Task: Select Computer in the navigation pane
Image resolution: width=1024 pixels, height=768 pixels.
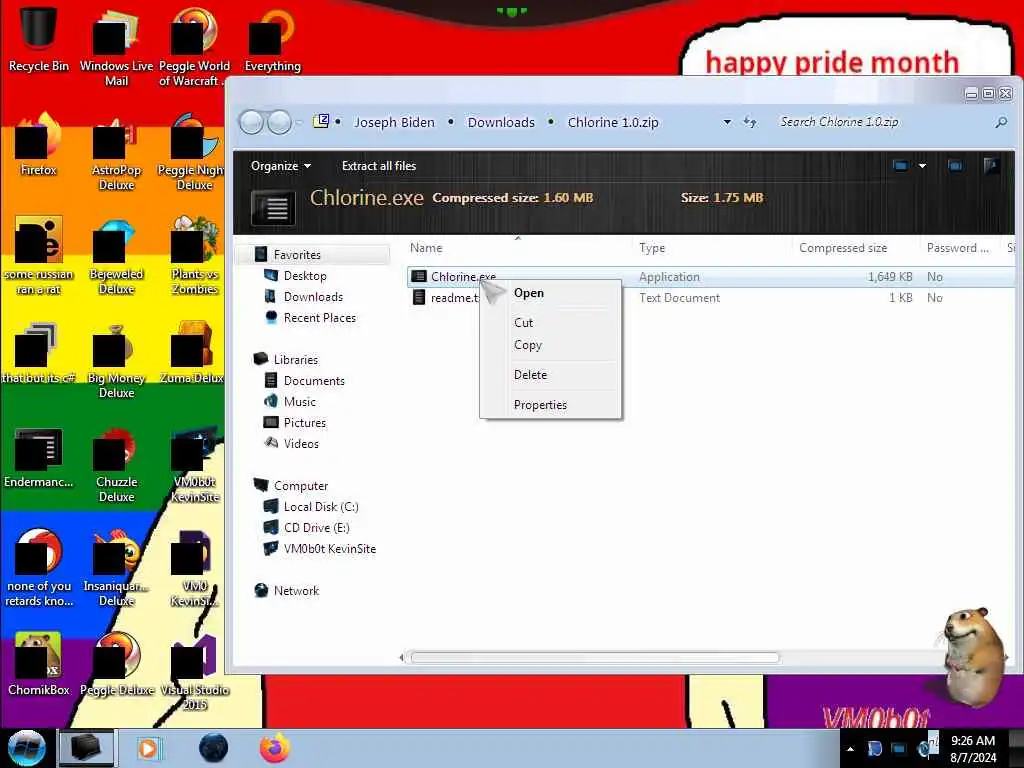Action: pos(300,486)
